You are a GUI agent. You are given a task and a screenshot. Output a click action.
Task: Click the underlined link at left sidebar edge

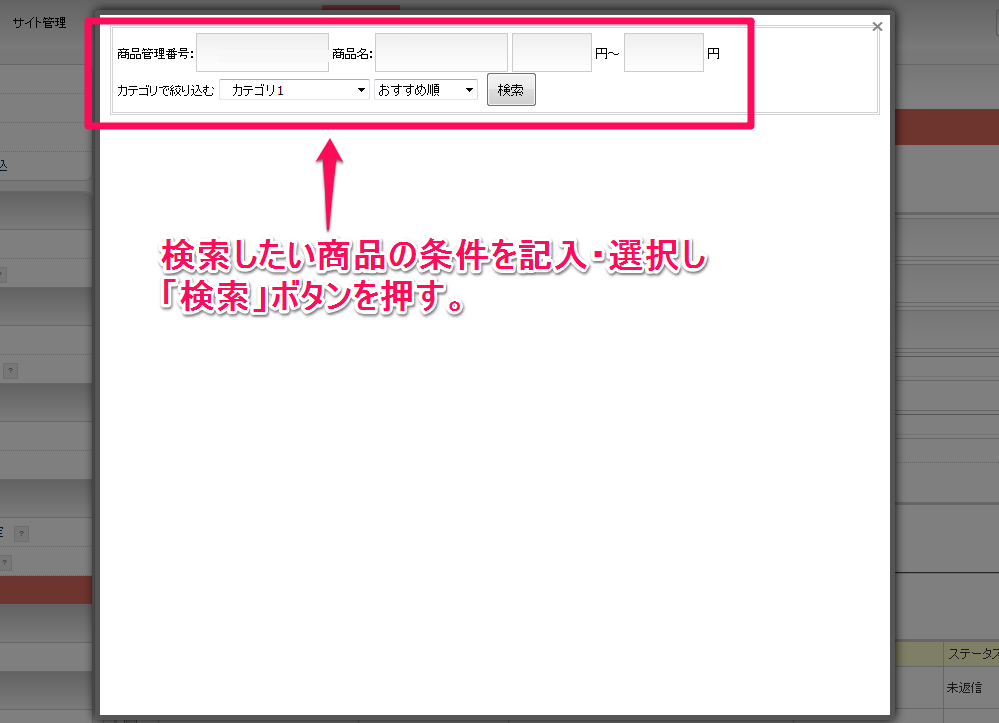[4, 165]
